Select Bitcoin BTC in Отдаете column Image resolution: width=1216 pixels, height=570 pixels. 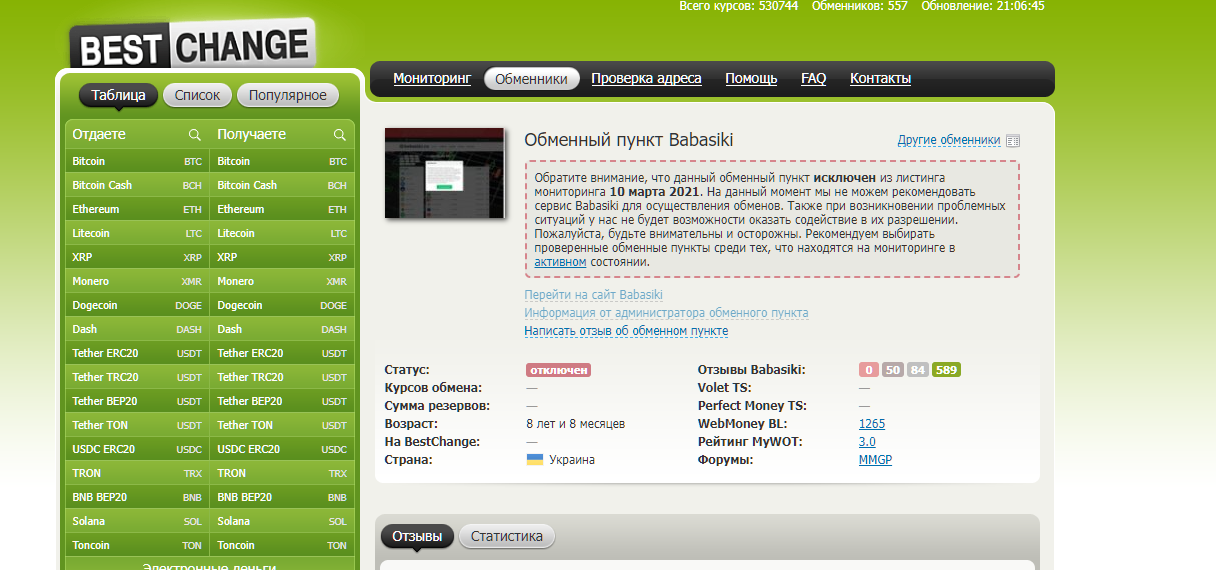tap(137, 161)
